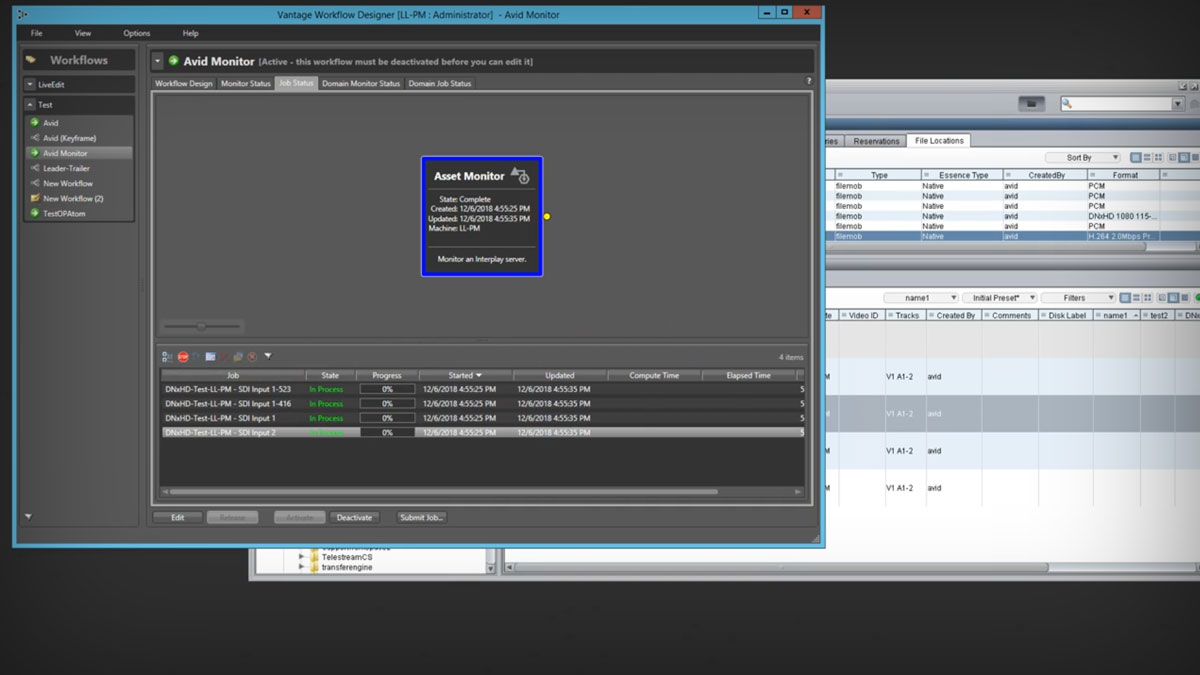Collapse the workflow header using the arrow button
The image size is (1200, 675).
coord(157,61)
